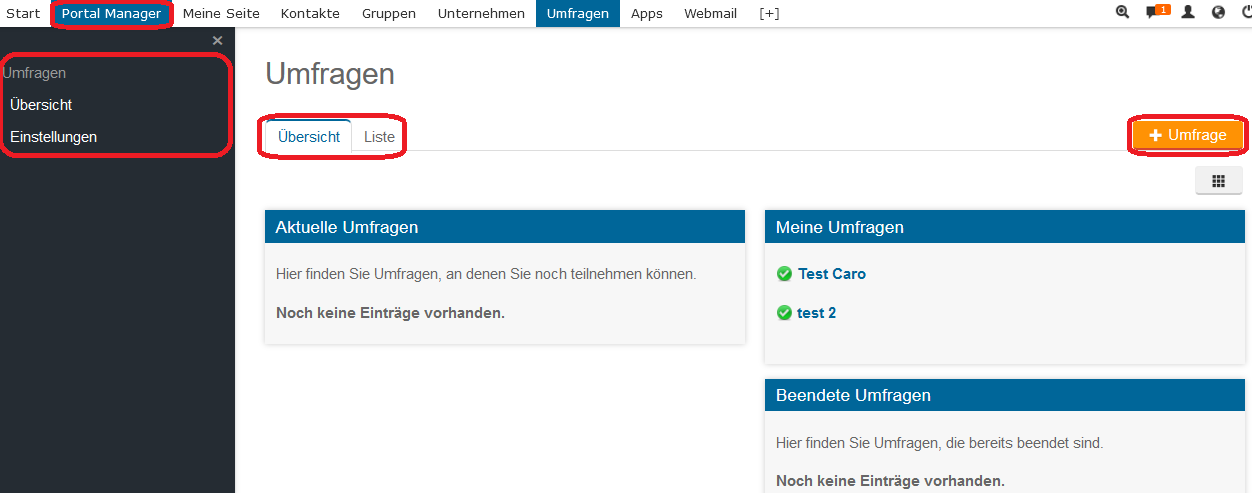
Task: Switch to the Liste tab
Action: tap(379, 137)
